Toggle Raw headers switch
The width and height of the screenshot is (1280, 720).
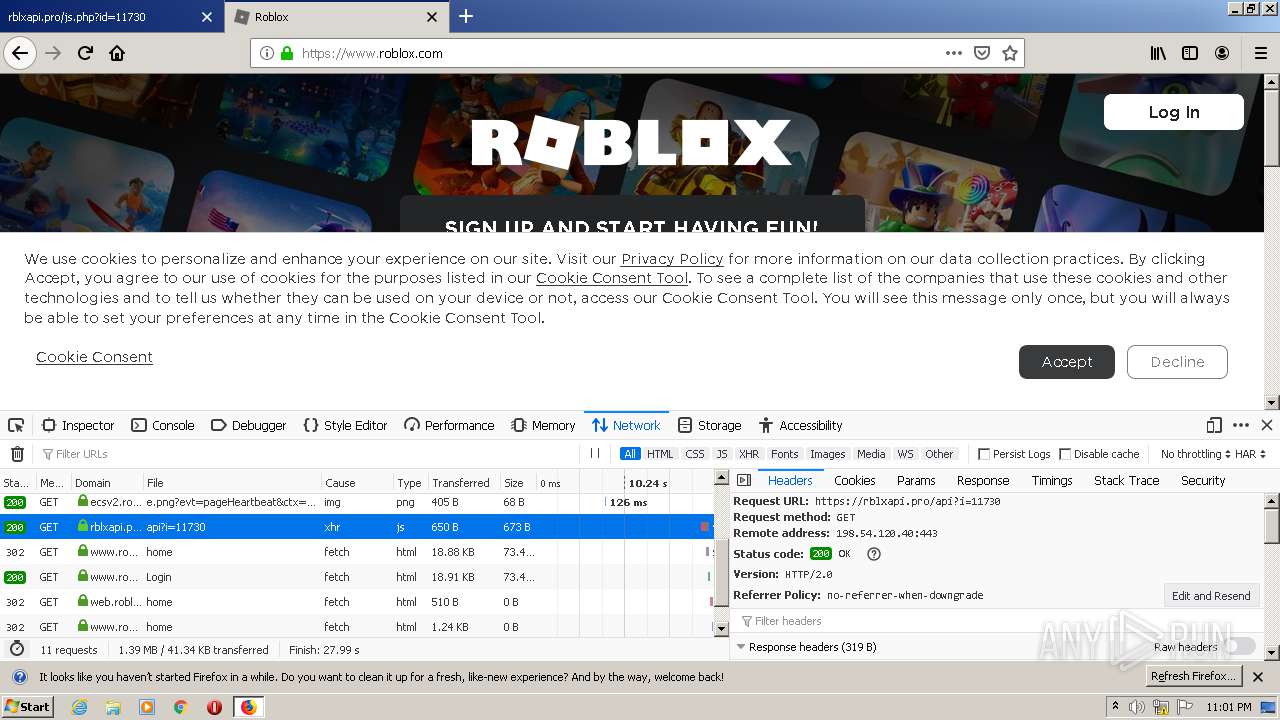1239,647
